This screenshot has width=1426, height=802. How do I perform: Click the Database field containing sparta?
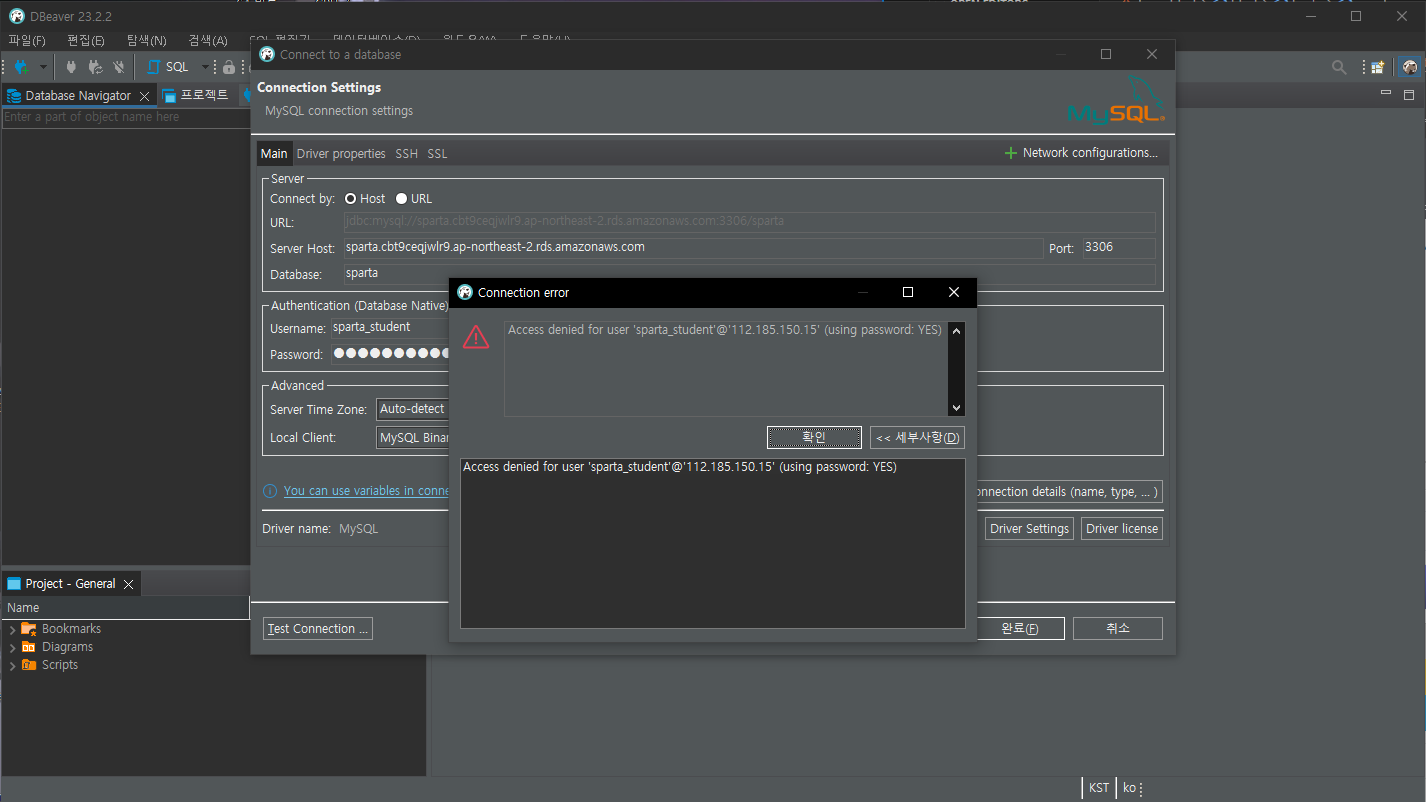pyautogui.click(x=748, y=274)
